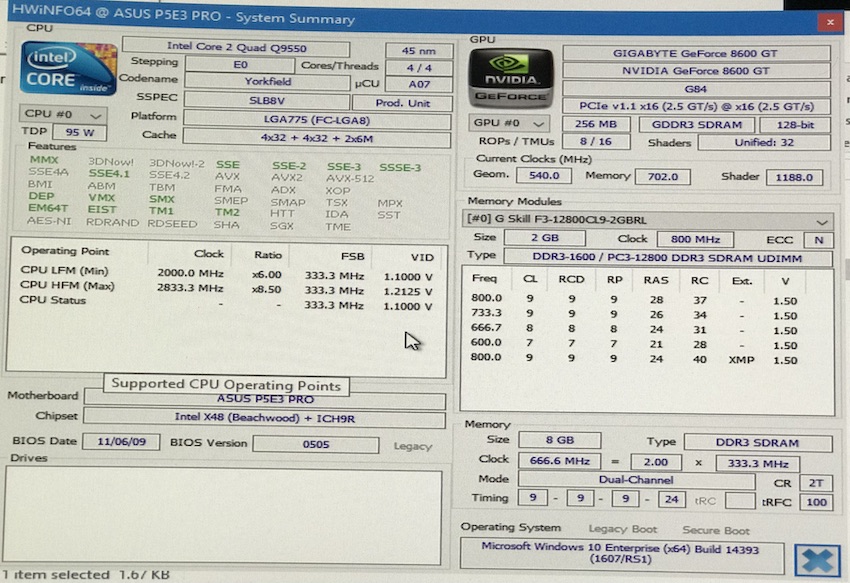Click the G84 GPU codename field

696,89
